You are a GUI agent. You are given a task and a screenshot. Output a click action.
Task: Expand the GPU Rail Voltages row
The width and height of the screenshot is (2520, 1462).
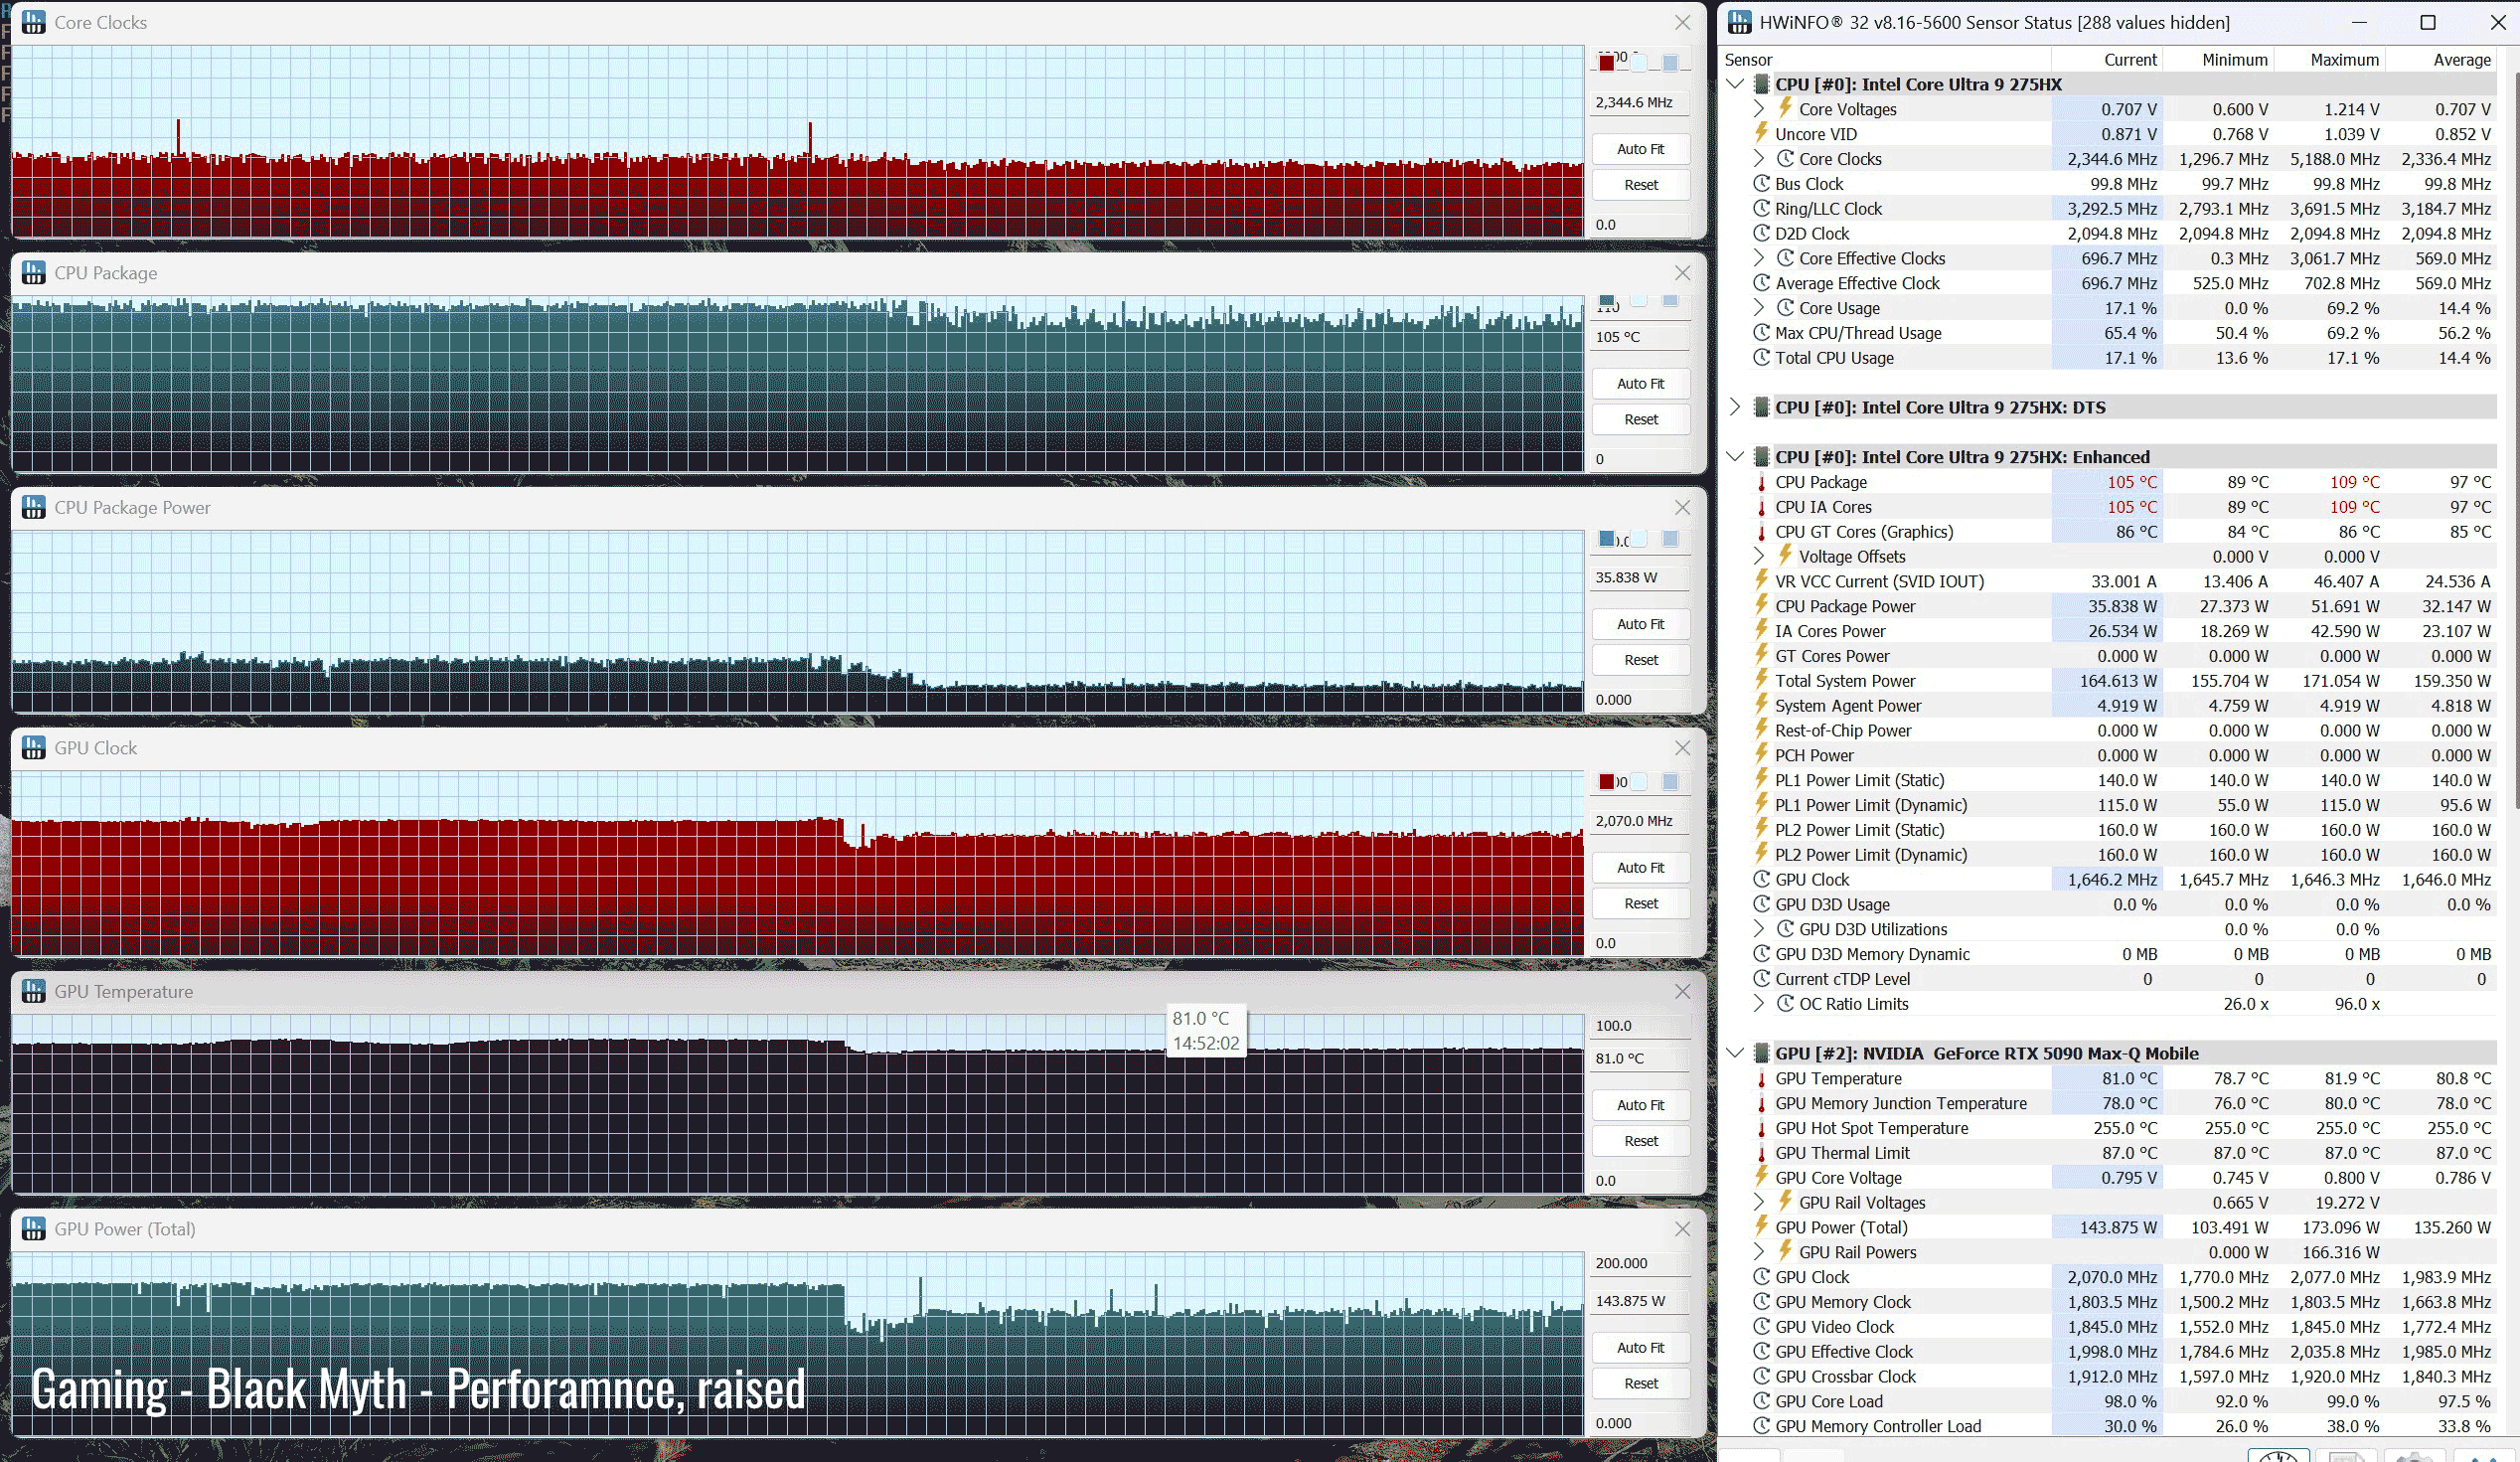pyautogui.click(x=1759, y=1202)
